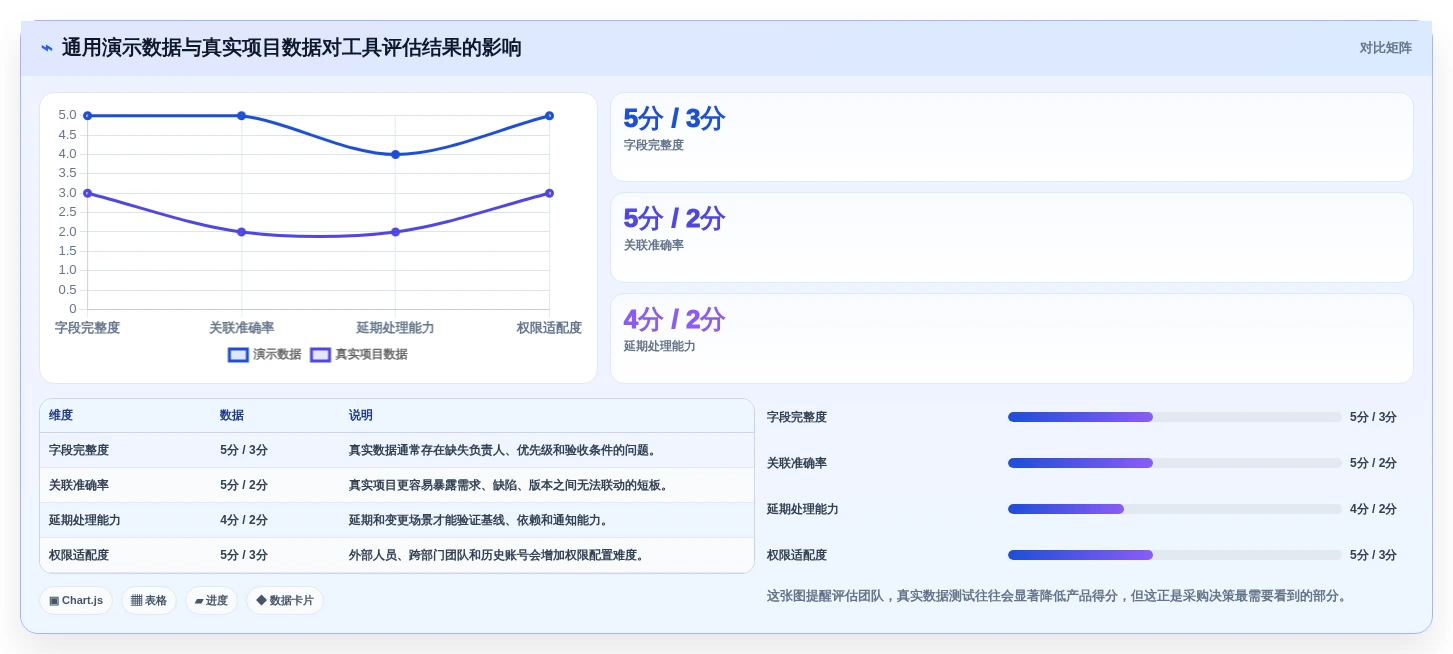Open the 4分 / 2分 延期处理能力 data card
1453x654 pixels.
tap(1012, 338)
